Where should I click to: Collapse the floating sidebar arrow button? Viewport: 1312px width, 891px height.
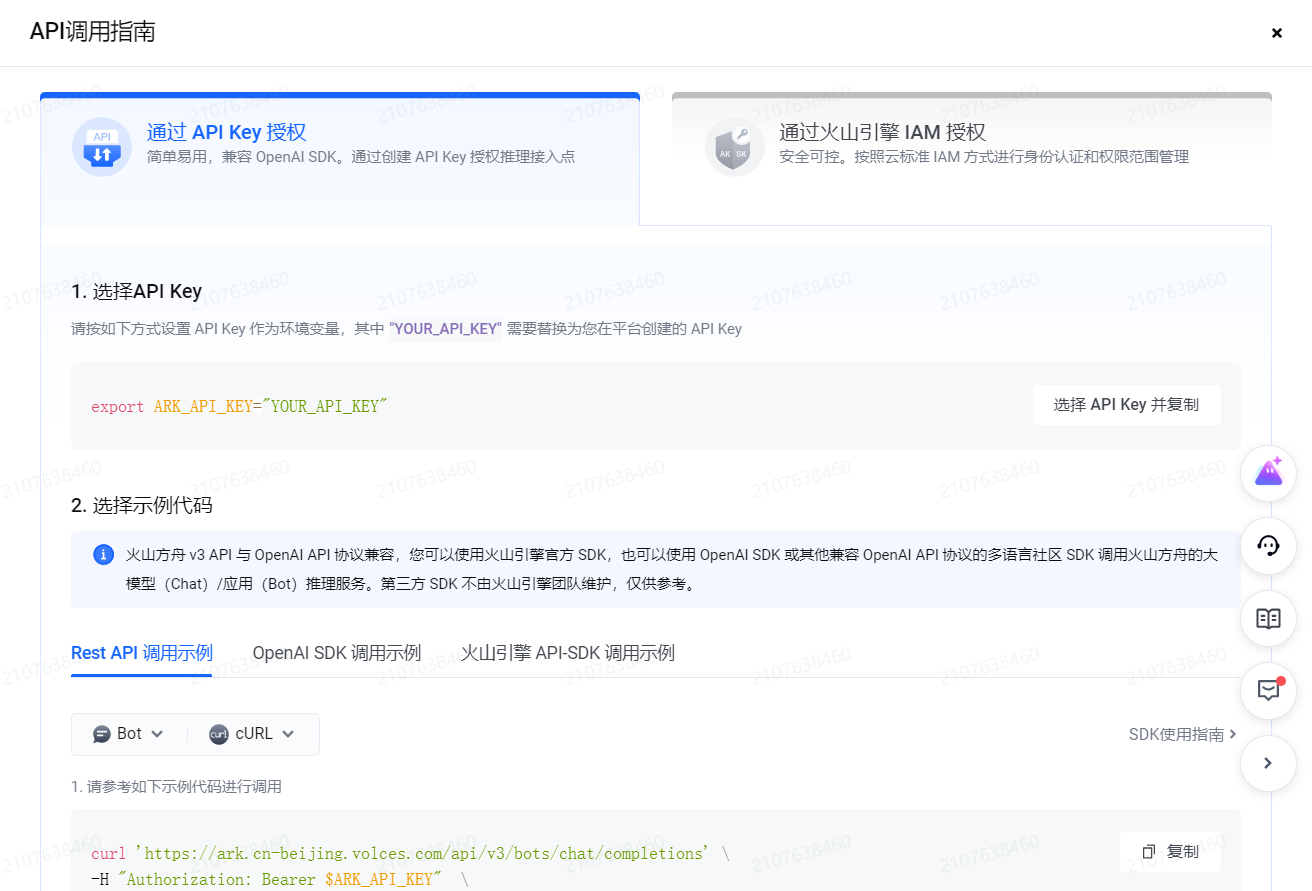point(1268,763)
